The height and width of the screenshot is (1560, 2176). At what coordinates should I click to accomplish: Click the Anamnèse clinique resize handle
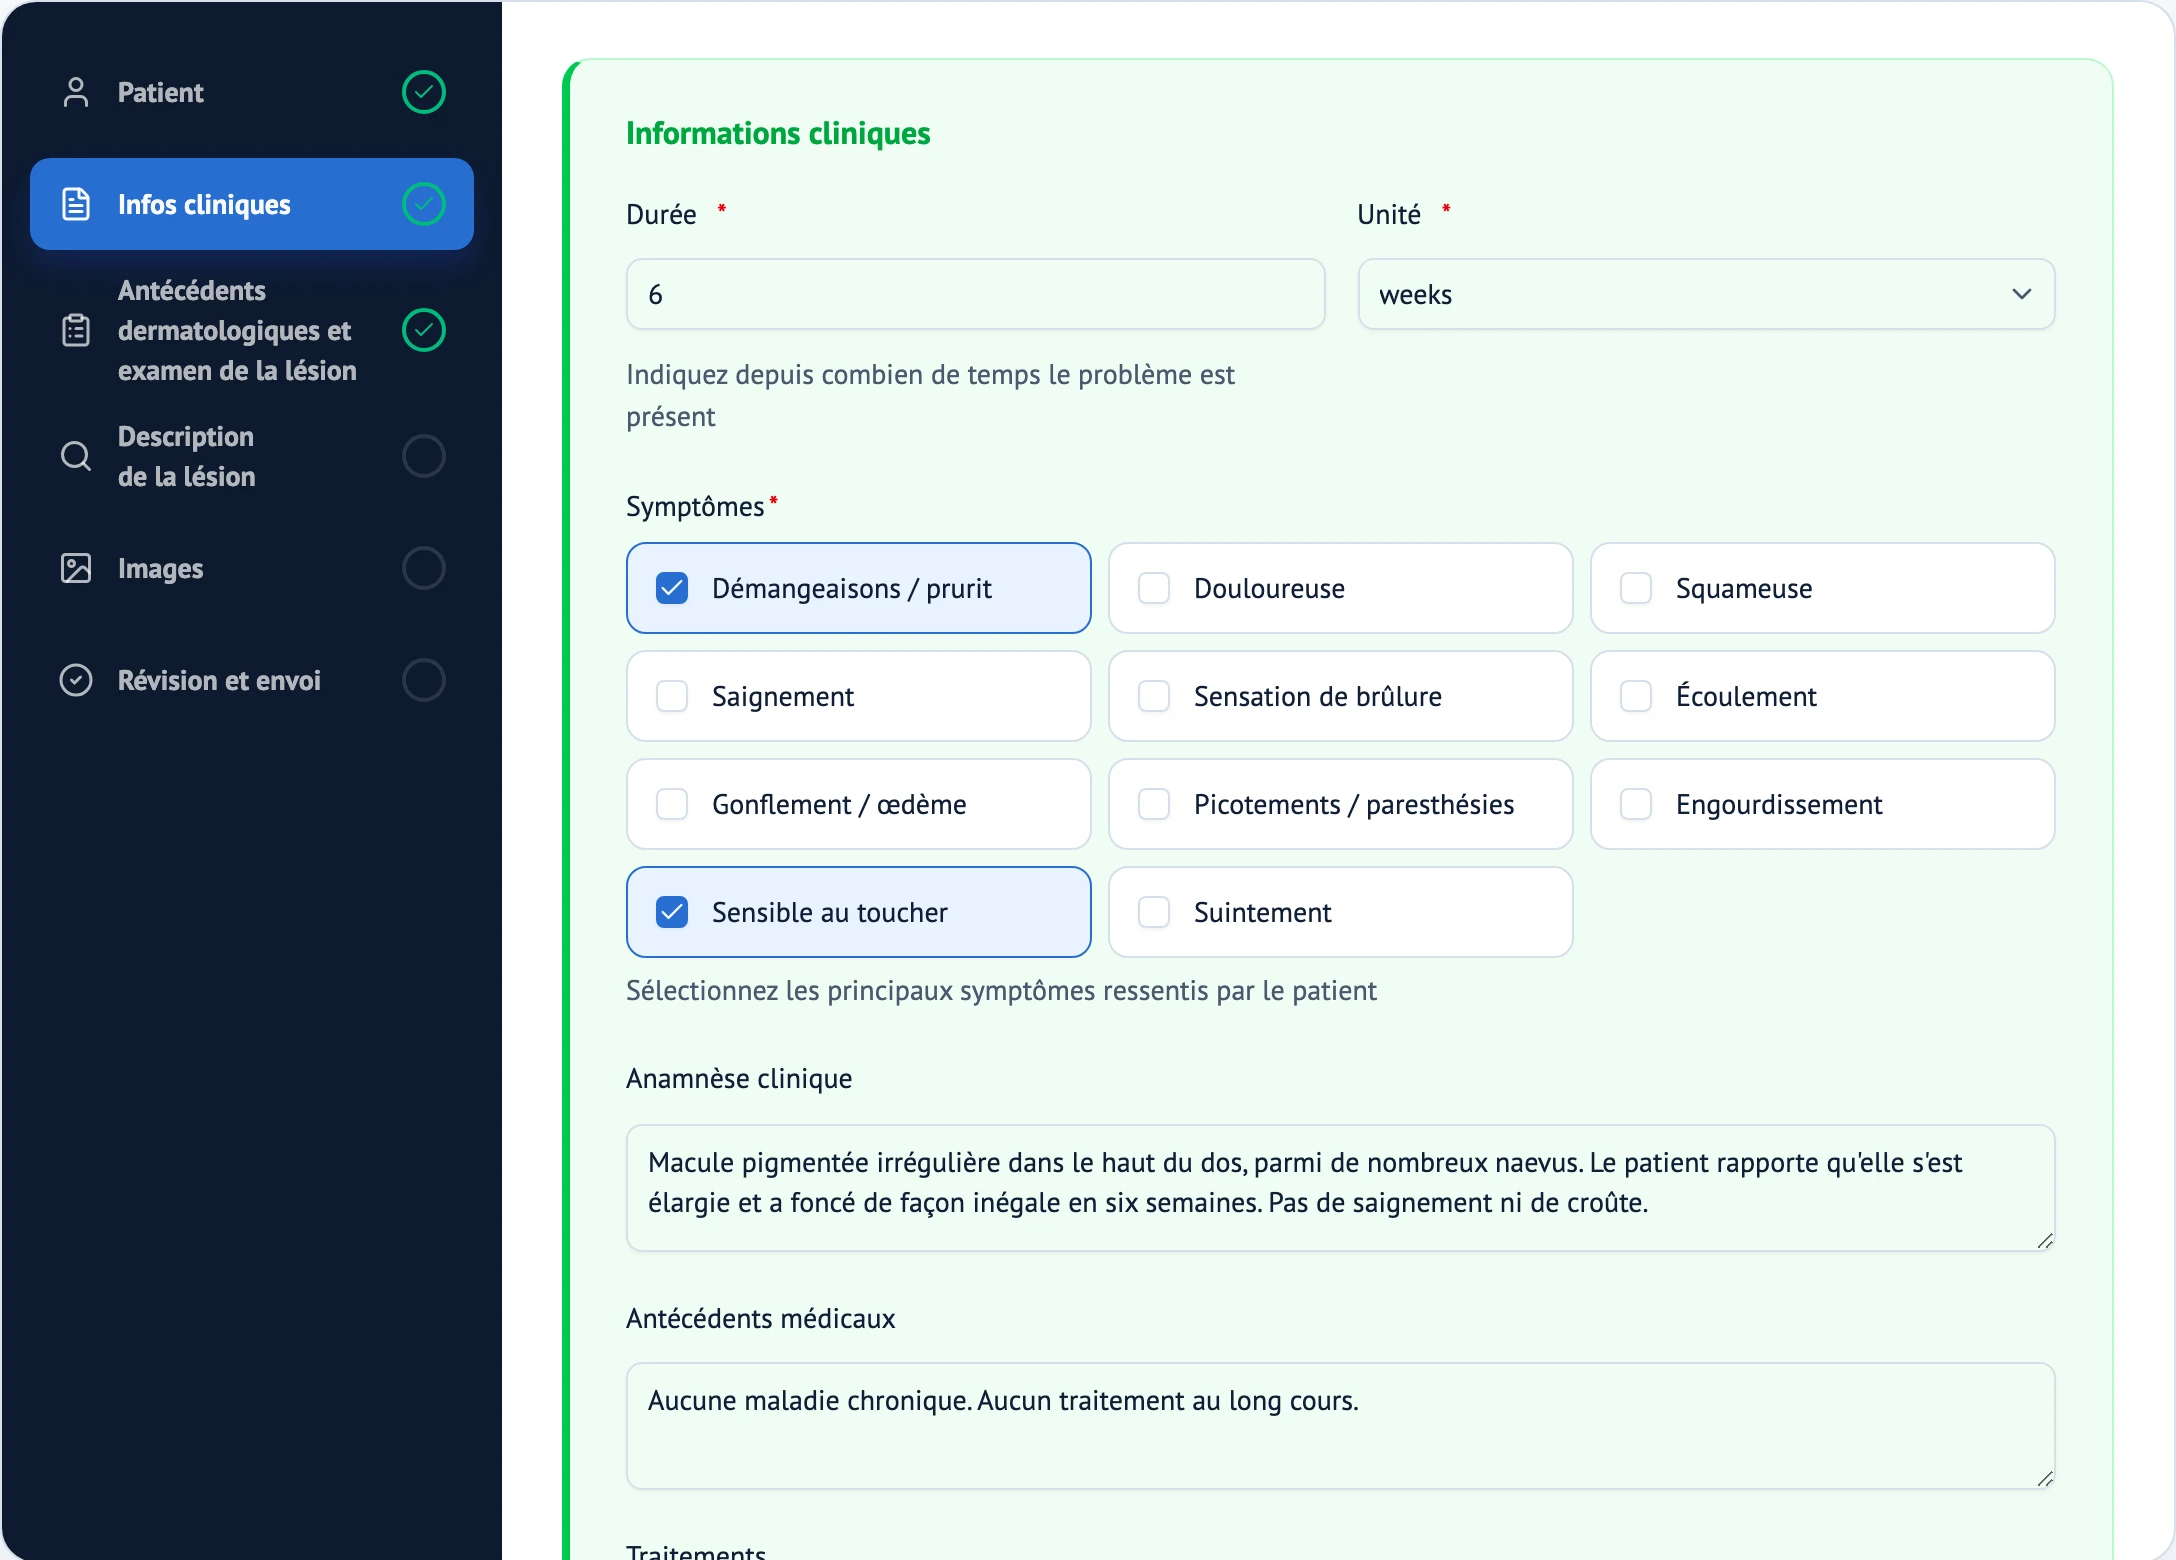[x=2045, y=1241]
